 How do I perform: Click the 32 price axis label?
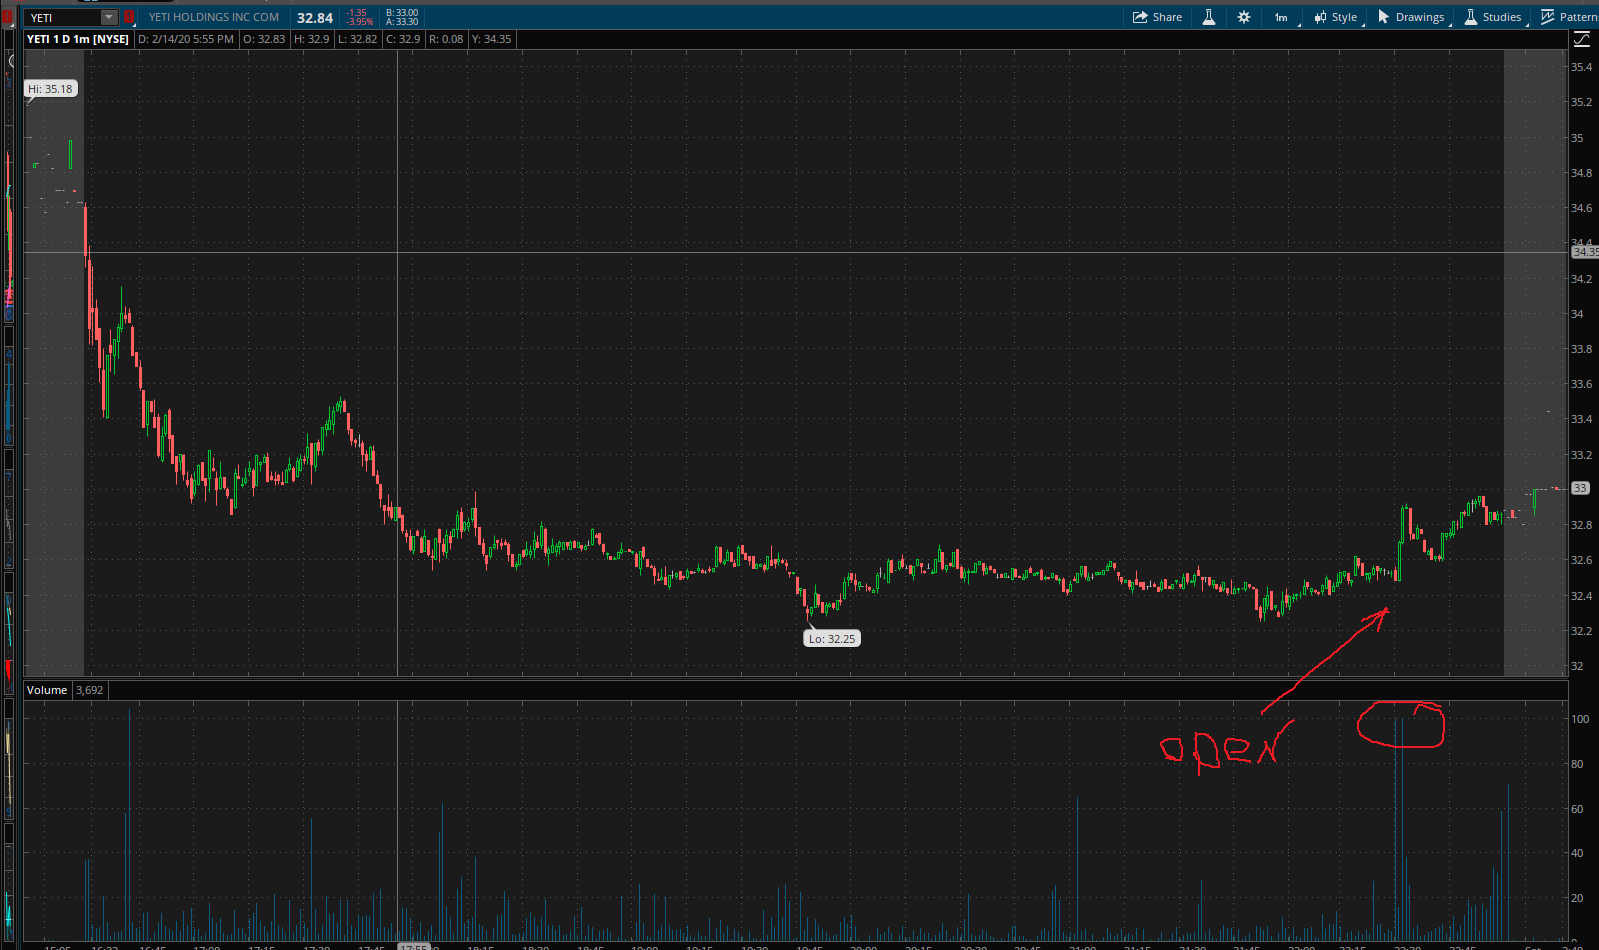(x=1577, y=666)
